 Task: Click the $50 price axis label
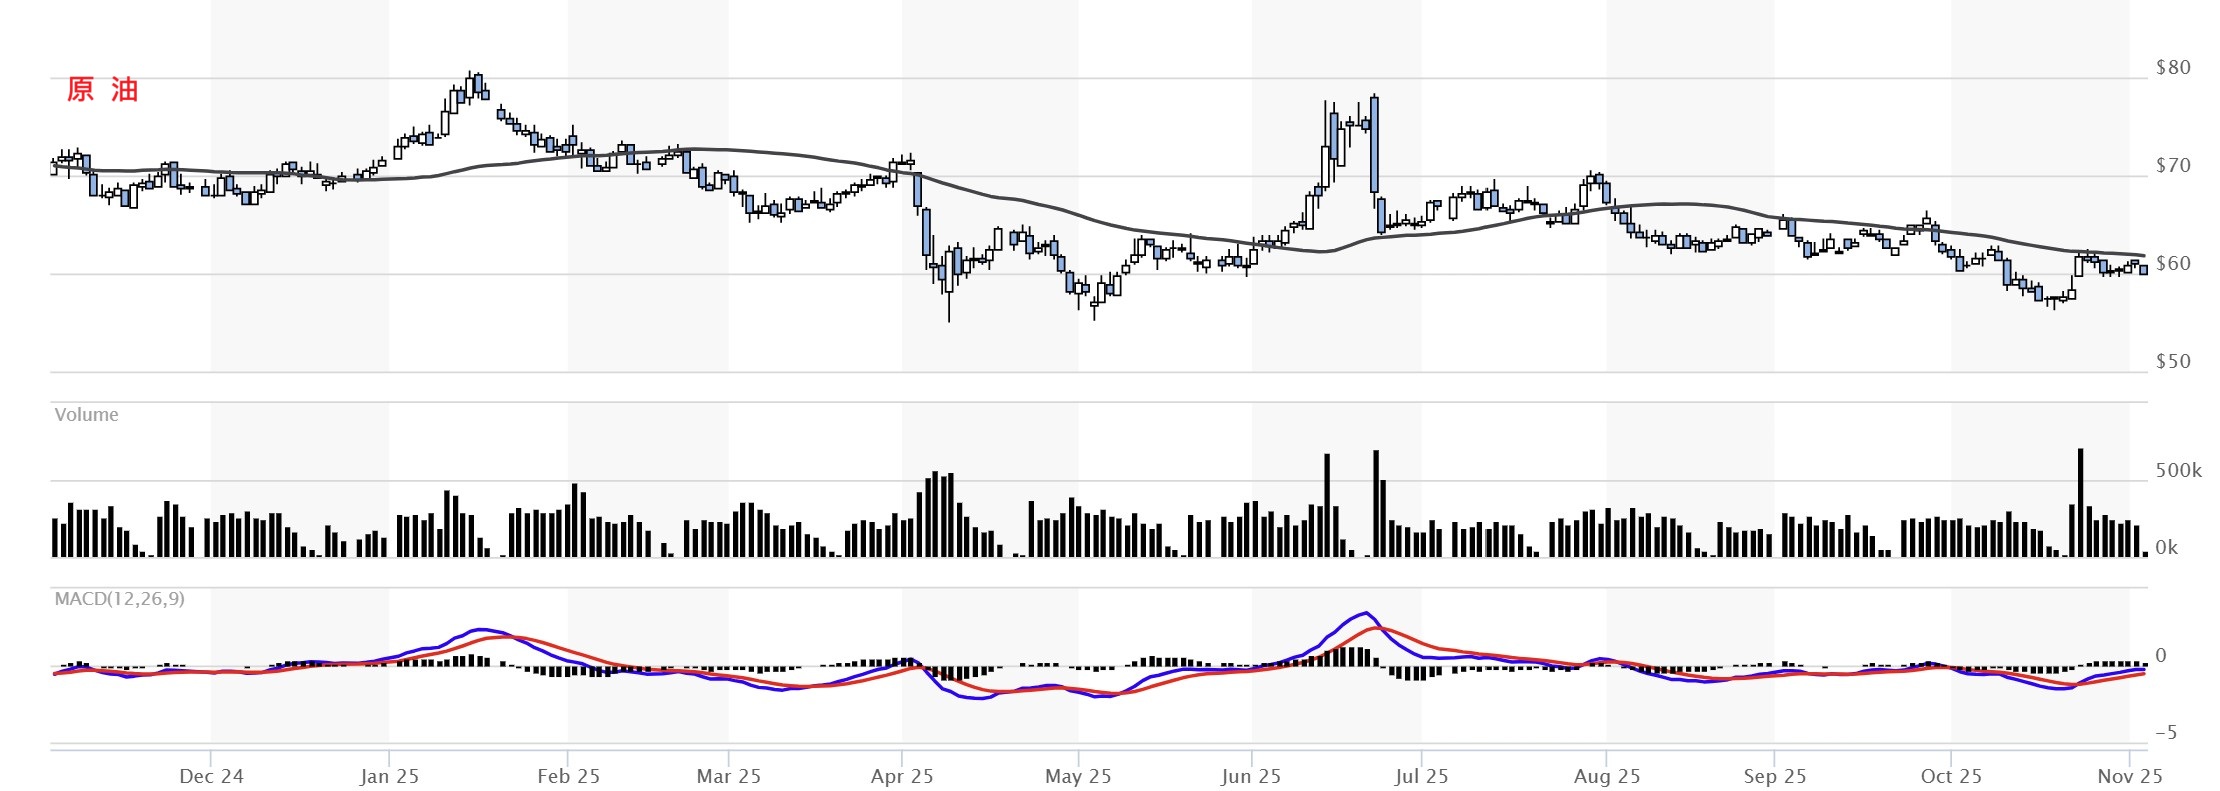pos(2172,362)
